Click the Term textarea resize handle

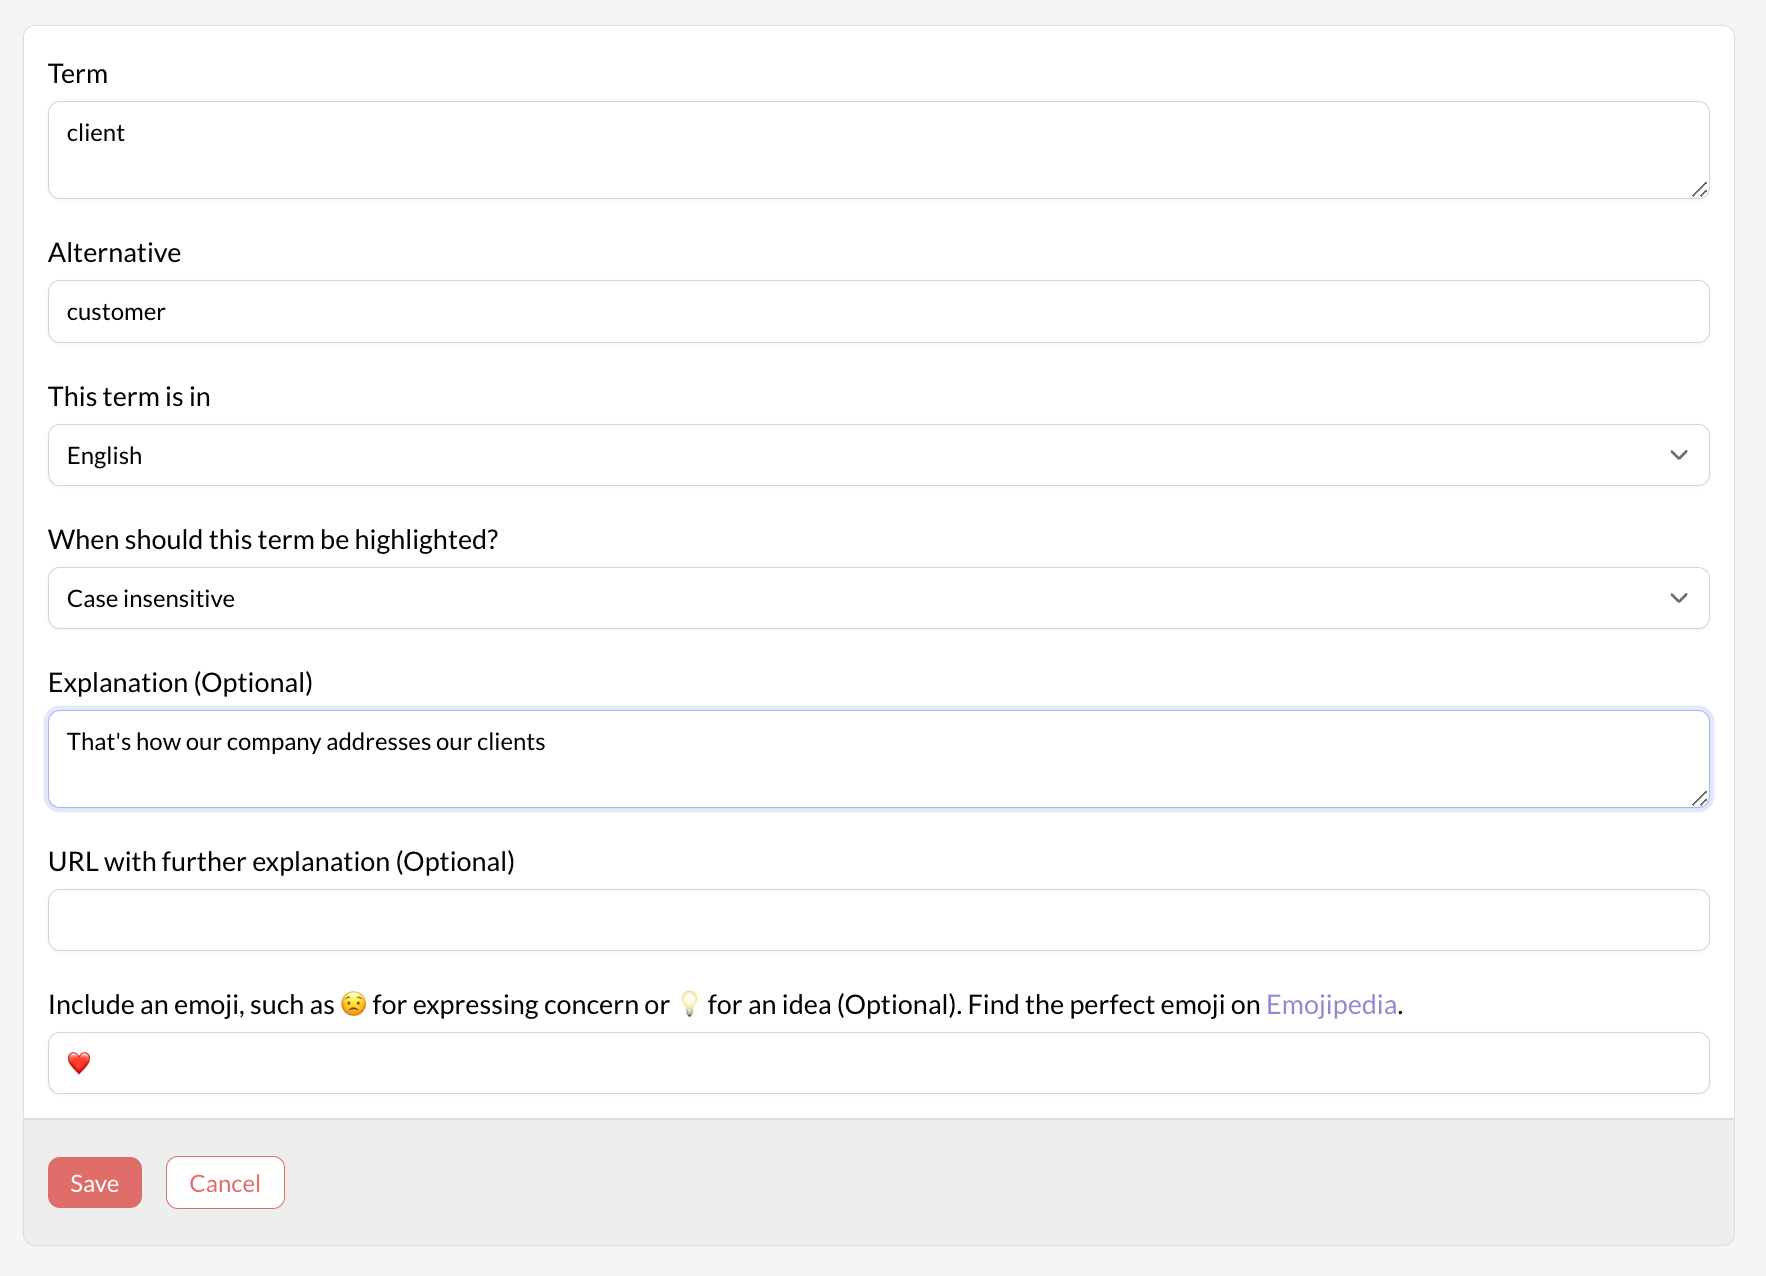[1700, 190]
